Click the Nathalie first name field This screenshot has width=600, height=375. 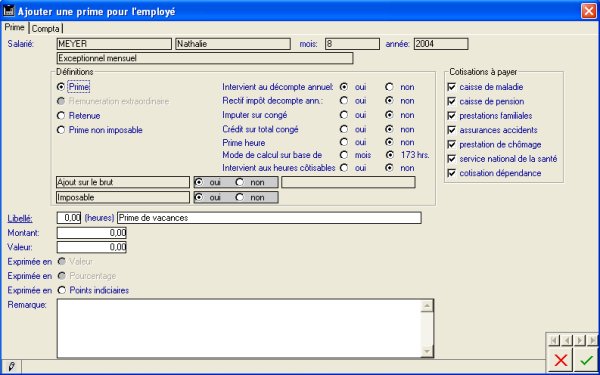233,44
